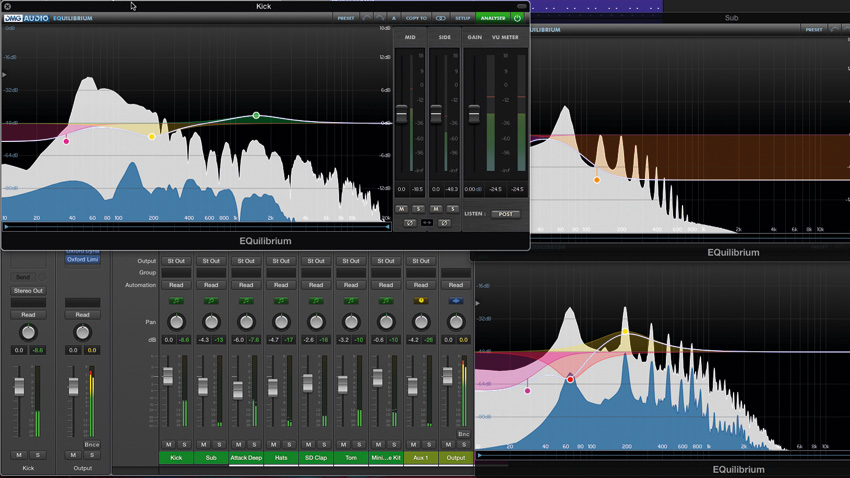Open Kick channel St Out output menu
Screen dimensions: 850x478
(176, 261)
